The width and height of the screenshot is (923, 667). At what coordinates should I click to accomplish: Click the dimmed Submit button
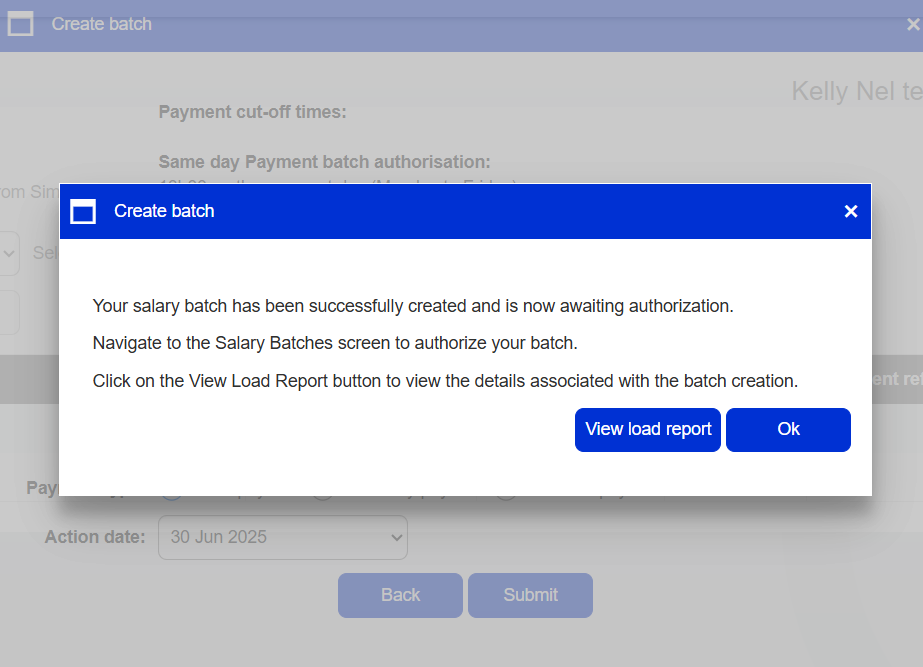tap(530, 595)
